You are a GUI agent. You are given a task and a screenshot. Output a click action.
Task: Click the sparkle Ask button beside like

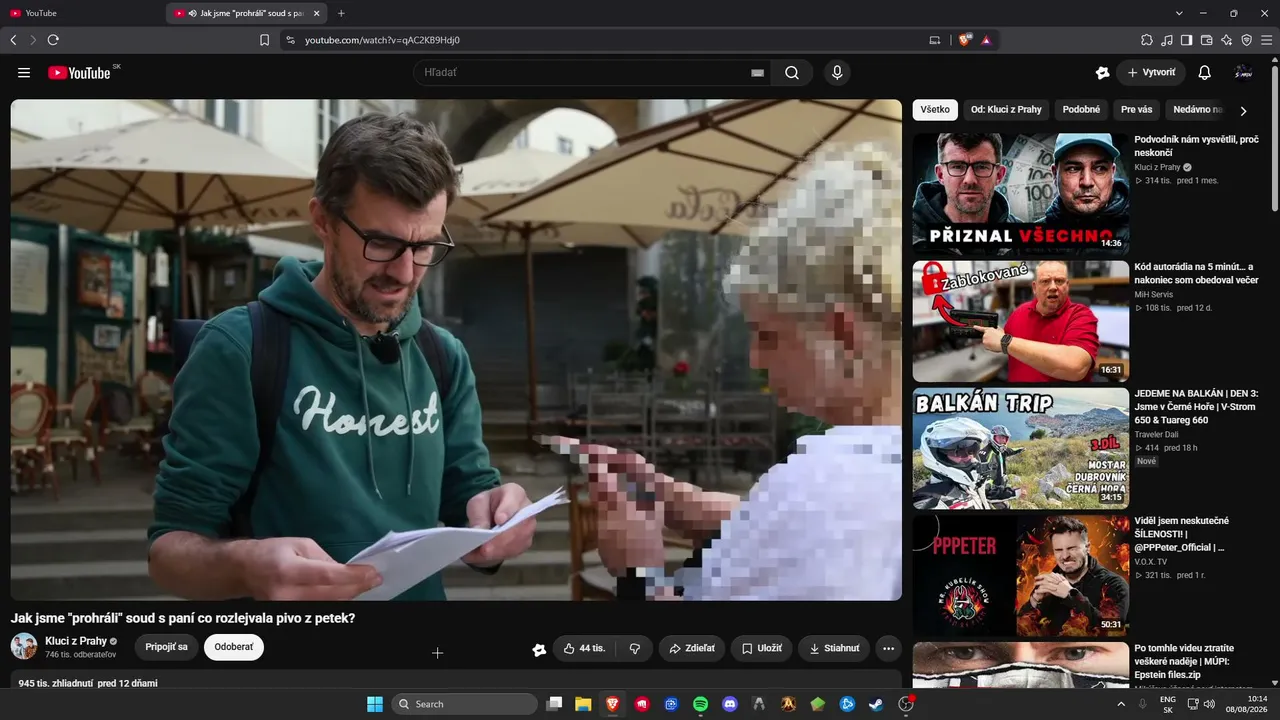[x=539, y=649]
